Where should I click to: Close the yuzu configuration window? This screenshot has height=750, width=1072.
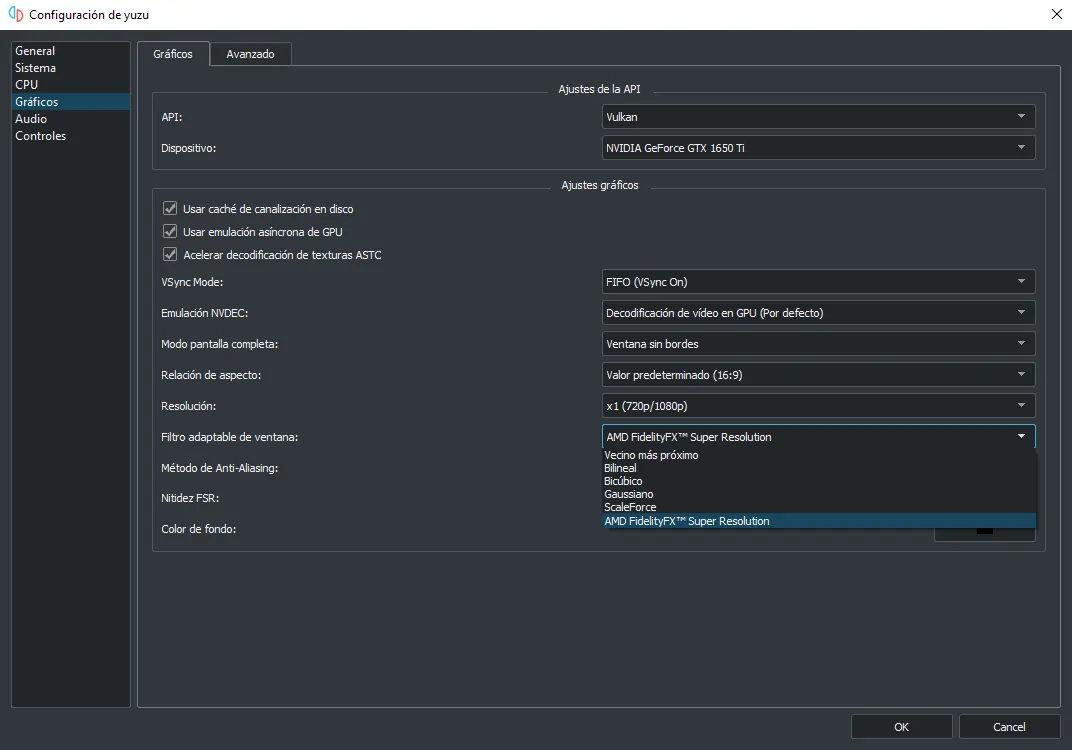1057,14
